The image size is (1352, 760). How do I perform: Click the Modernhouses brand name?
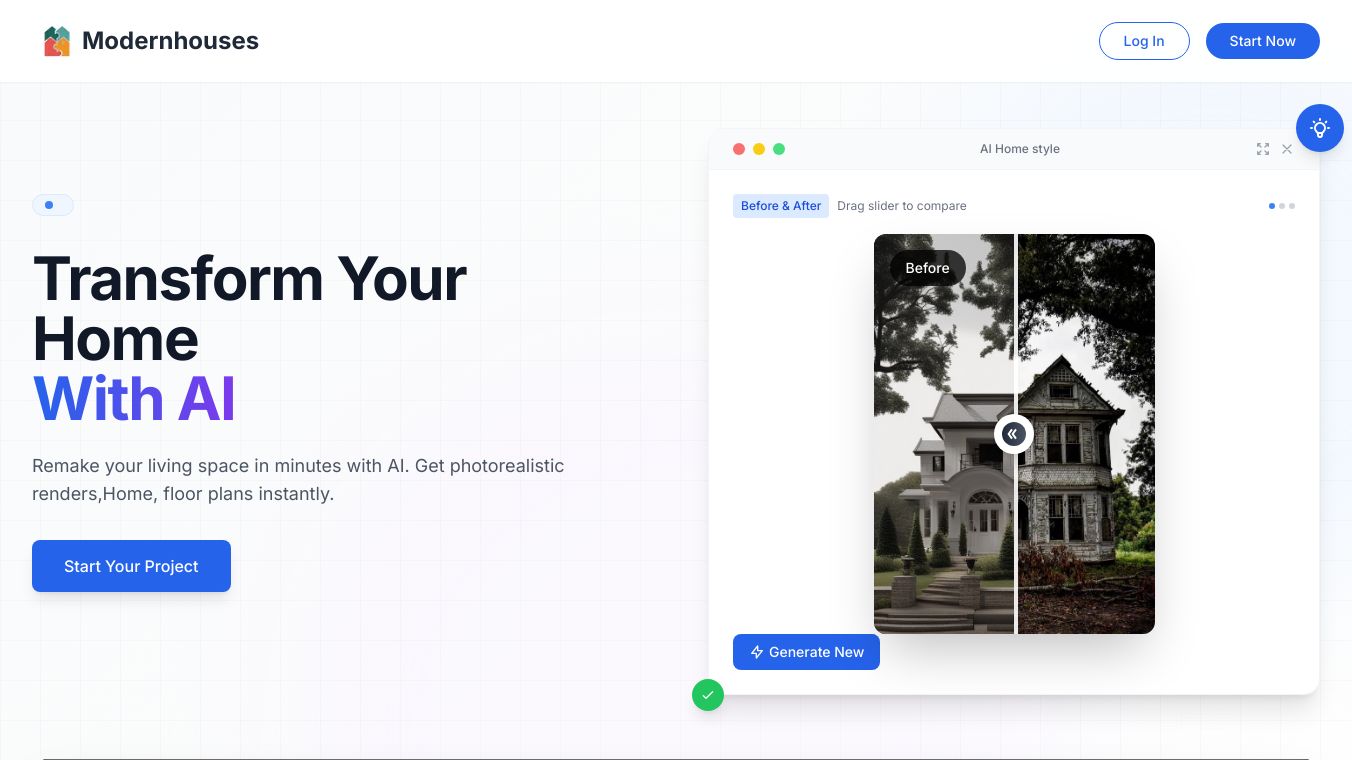tap(170, 41)
